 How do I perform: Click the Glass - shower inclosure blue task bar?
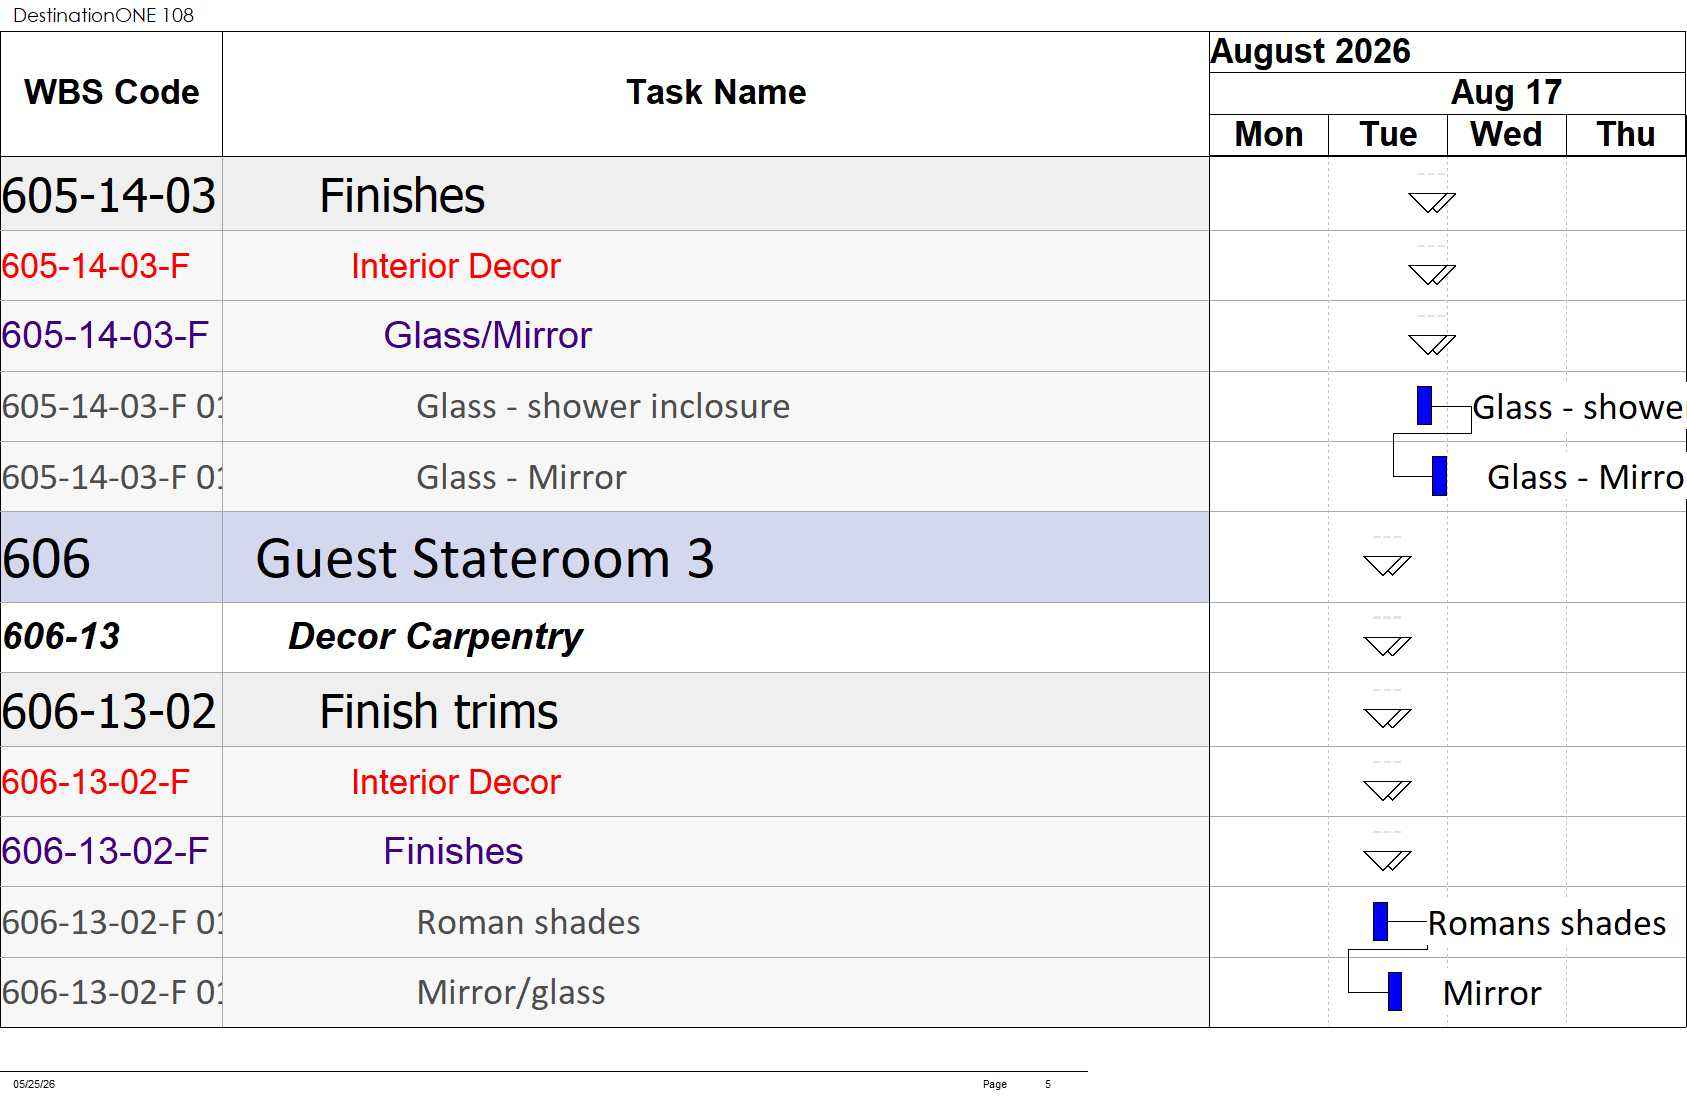coord(1424,405)
